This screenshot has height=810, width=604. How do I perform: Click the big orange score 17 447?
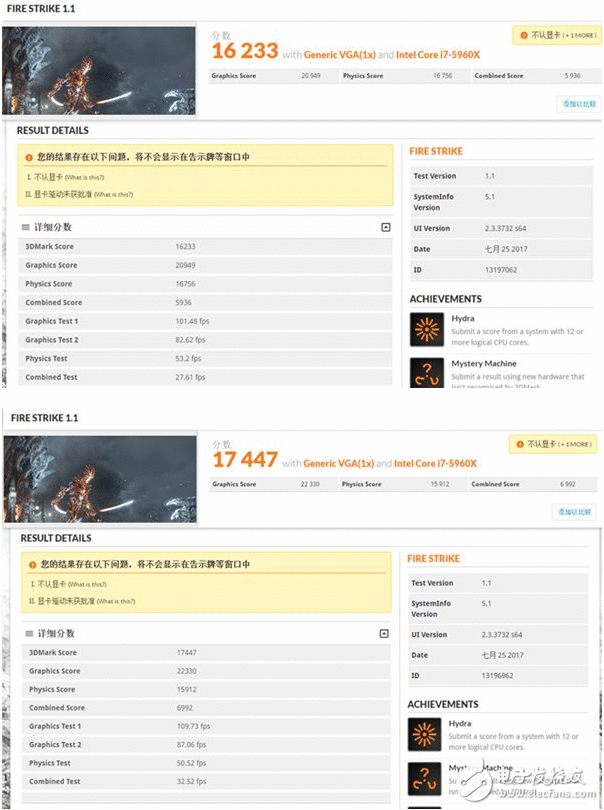click(x=245, y=460)
